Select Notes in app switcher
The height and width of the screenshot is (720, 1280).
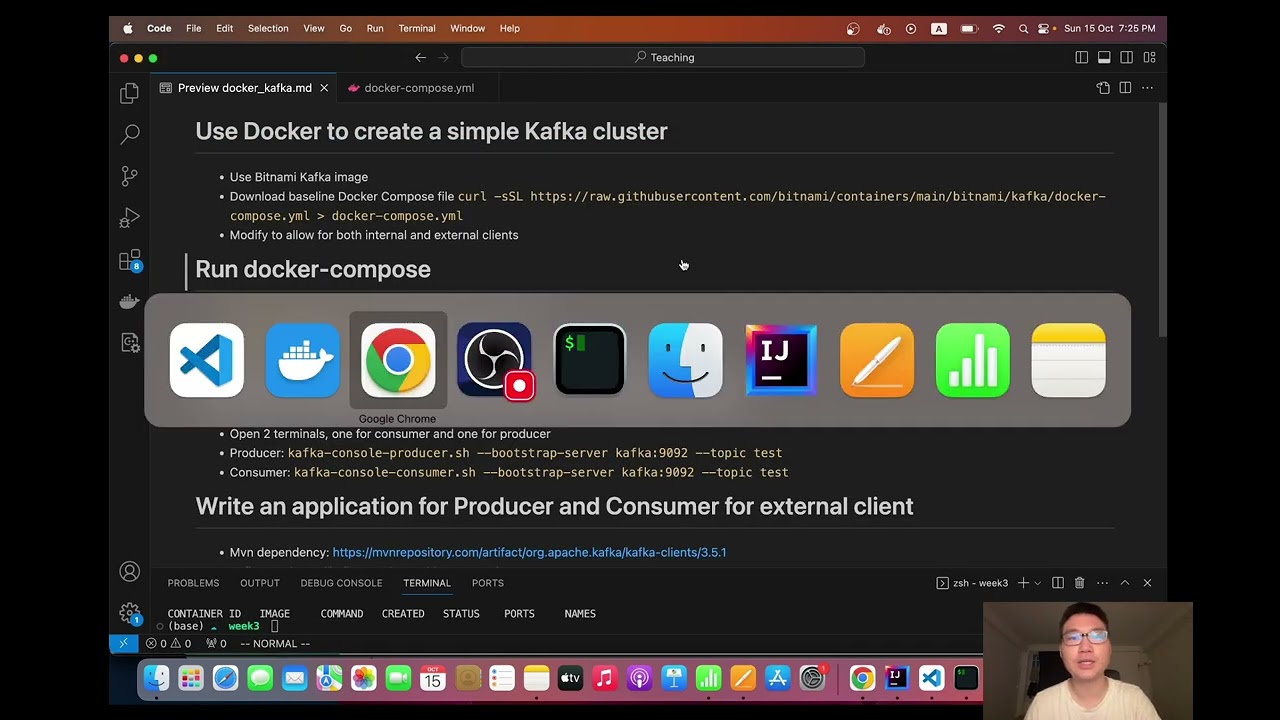[x=1068, y=360]
